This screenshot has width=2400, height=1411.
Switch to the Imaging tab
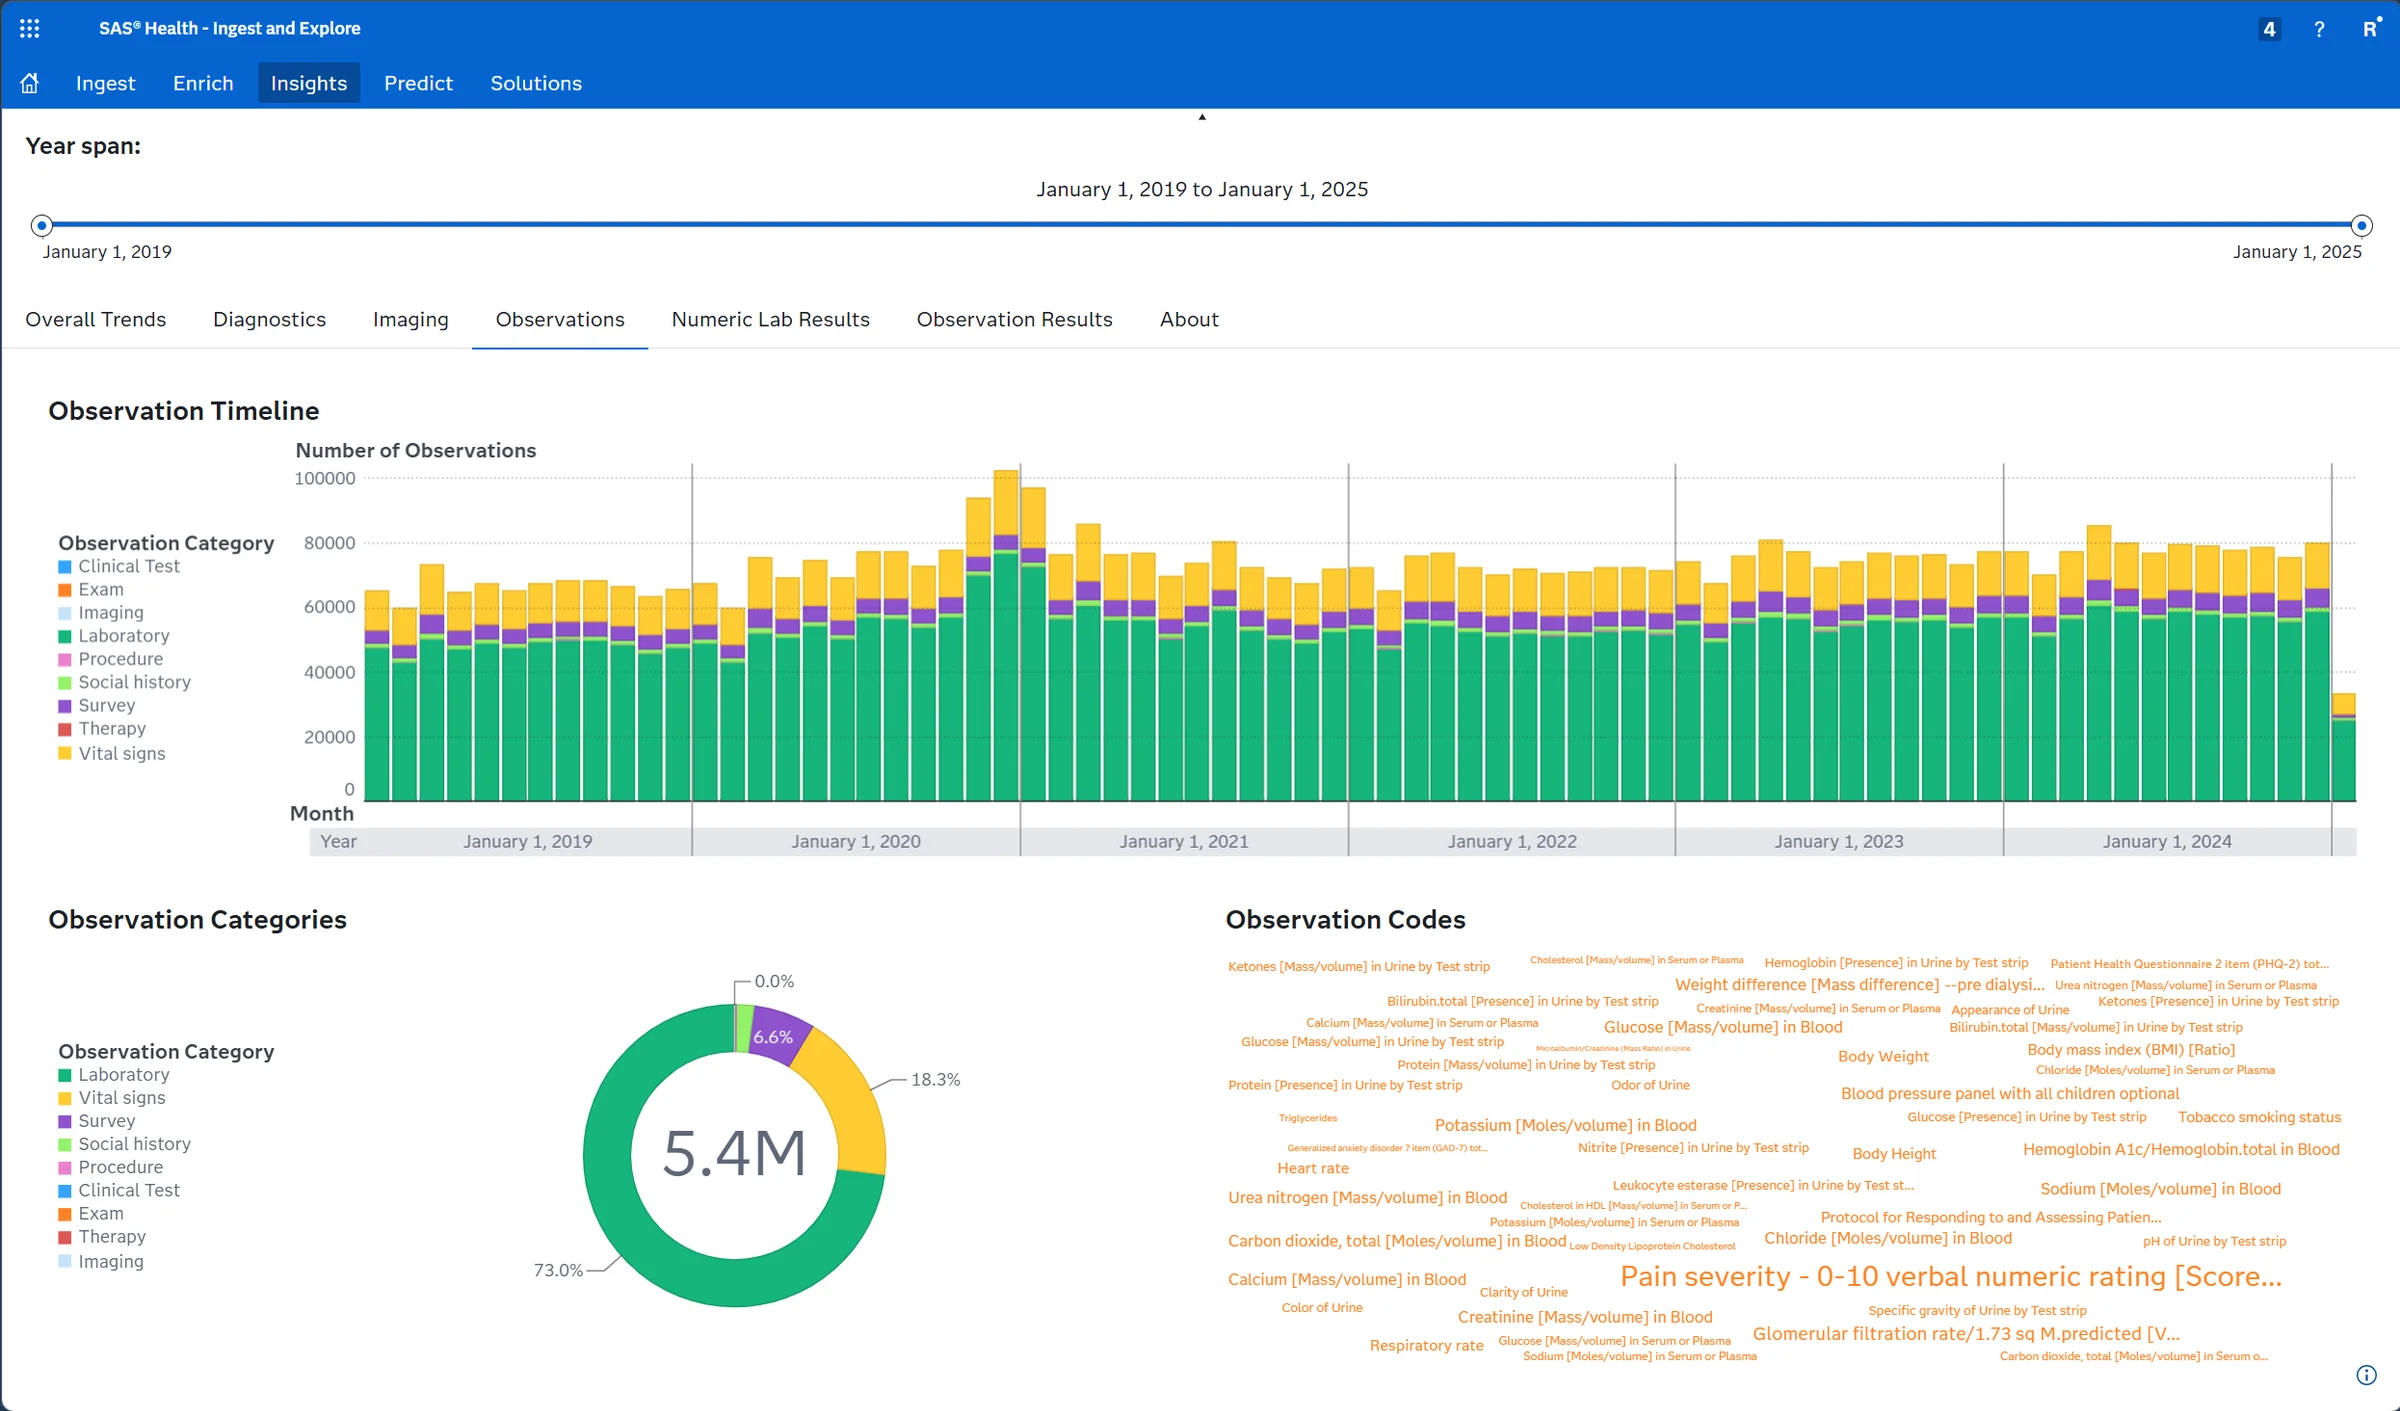(x=410, y=319)
